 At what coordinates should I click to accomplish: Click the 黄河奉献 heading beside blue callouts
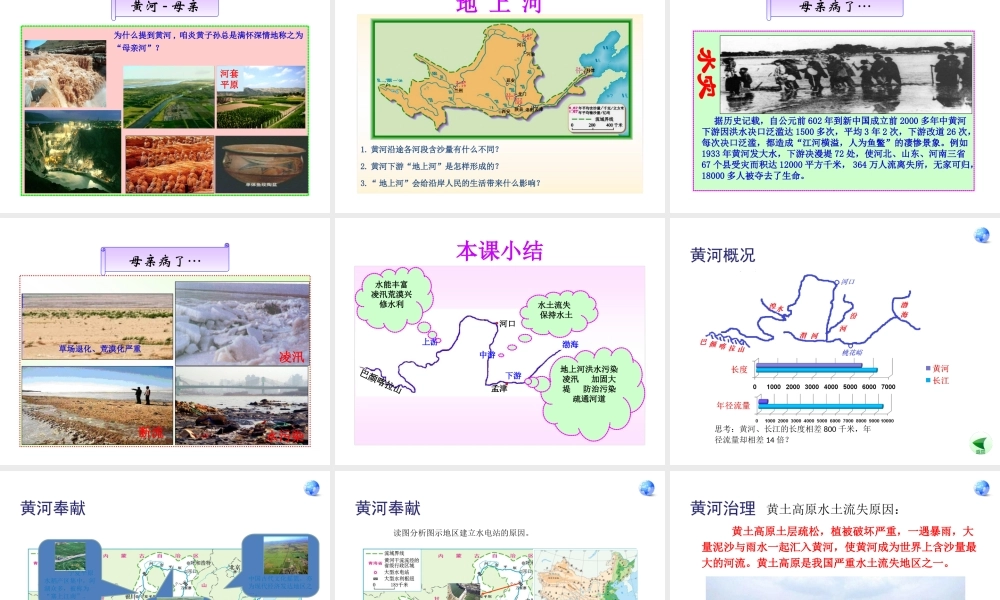53,508
